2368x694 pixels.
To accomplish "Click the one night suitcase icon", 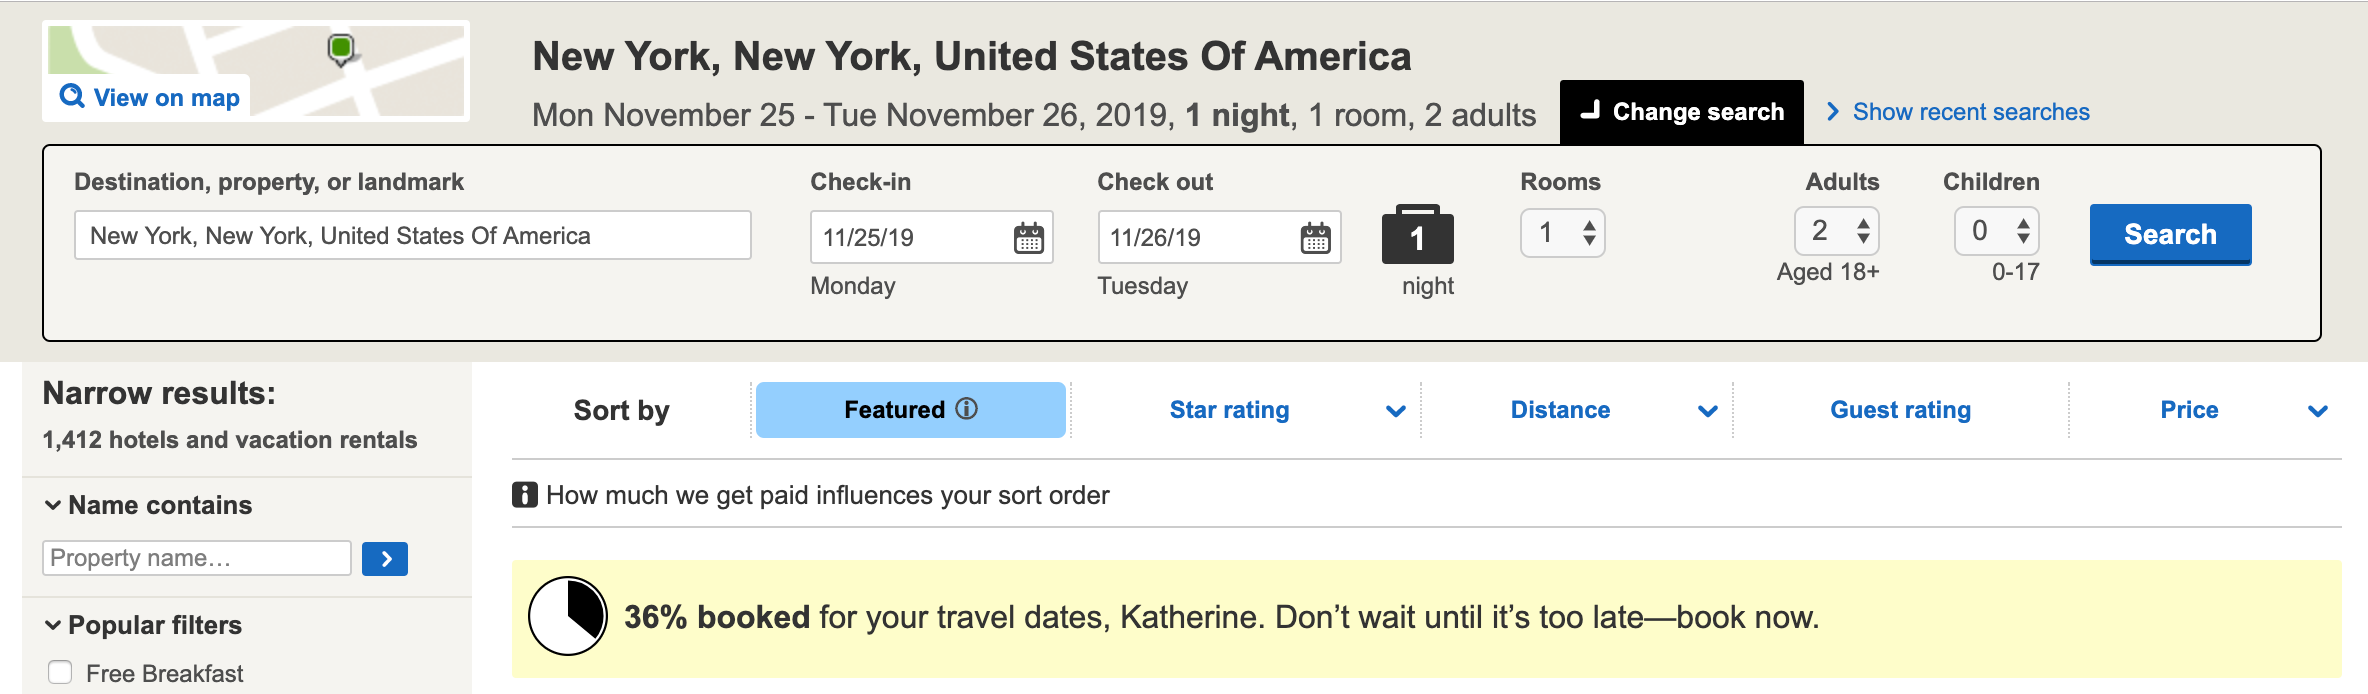I will (1417, 236).
